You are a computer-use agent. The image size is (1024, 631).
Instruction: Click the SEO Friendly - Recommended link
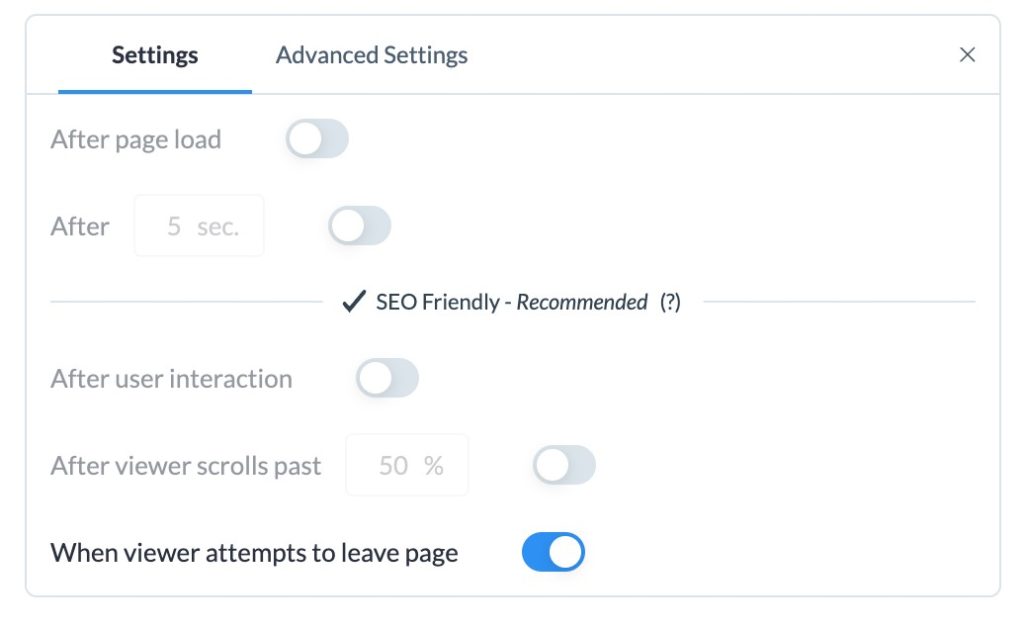(x=500, y=301)
